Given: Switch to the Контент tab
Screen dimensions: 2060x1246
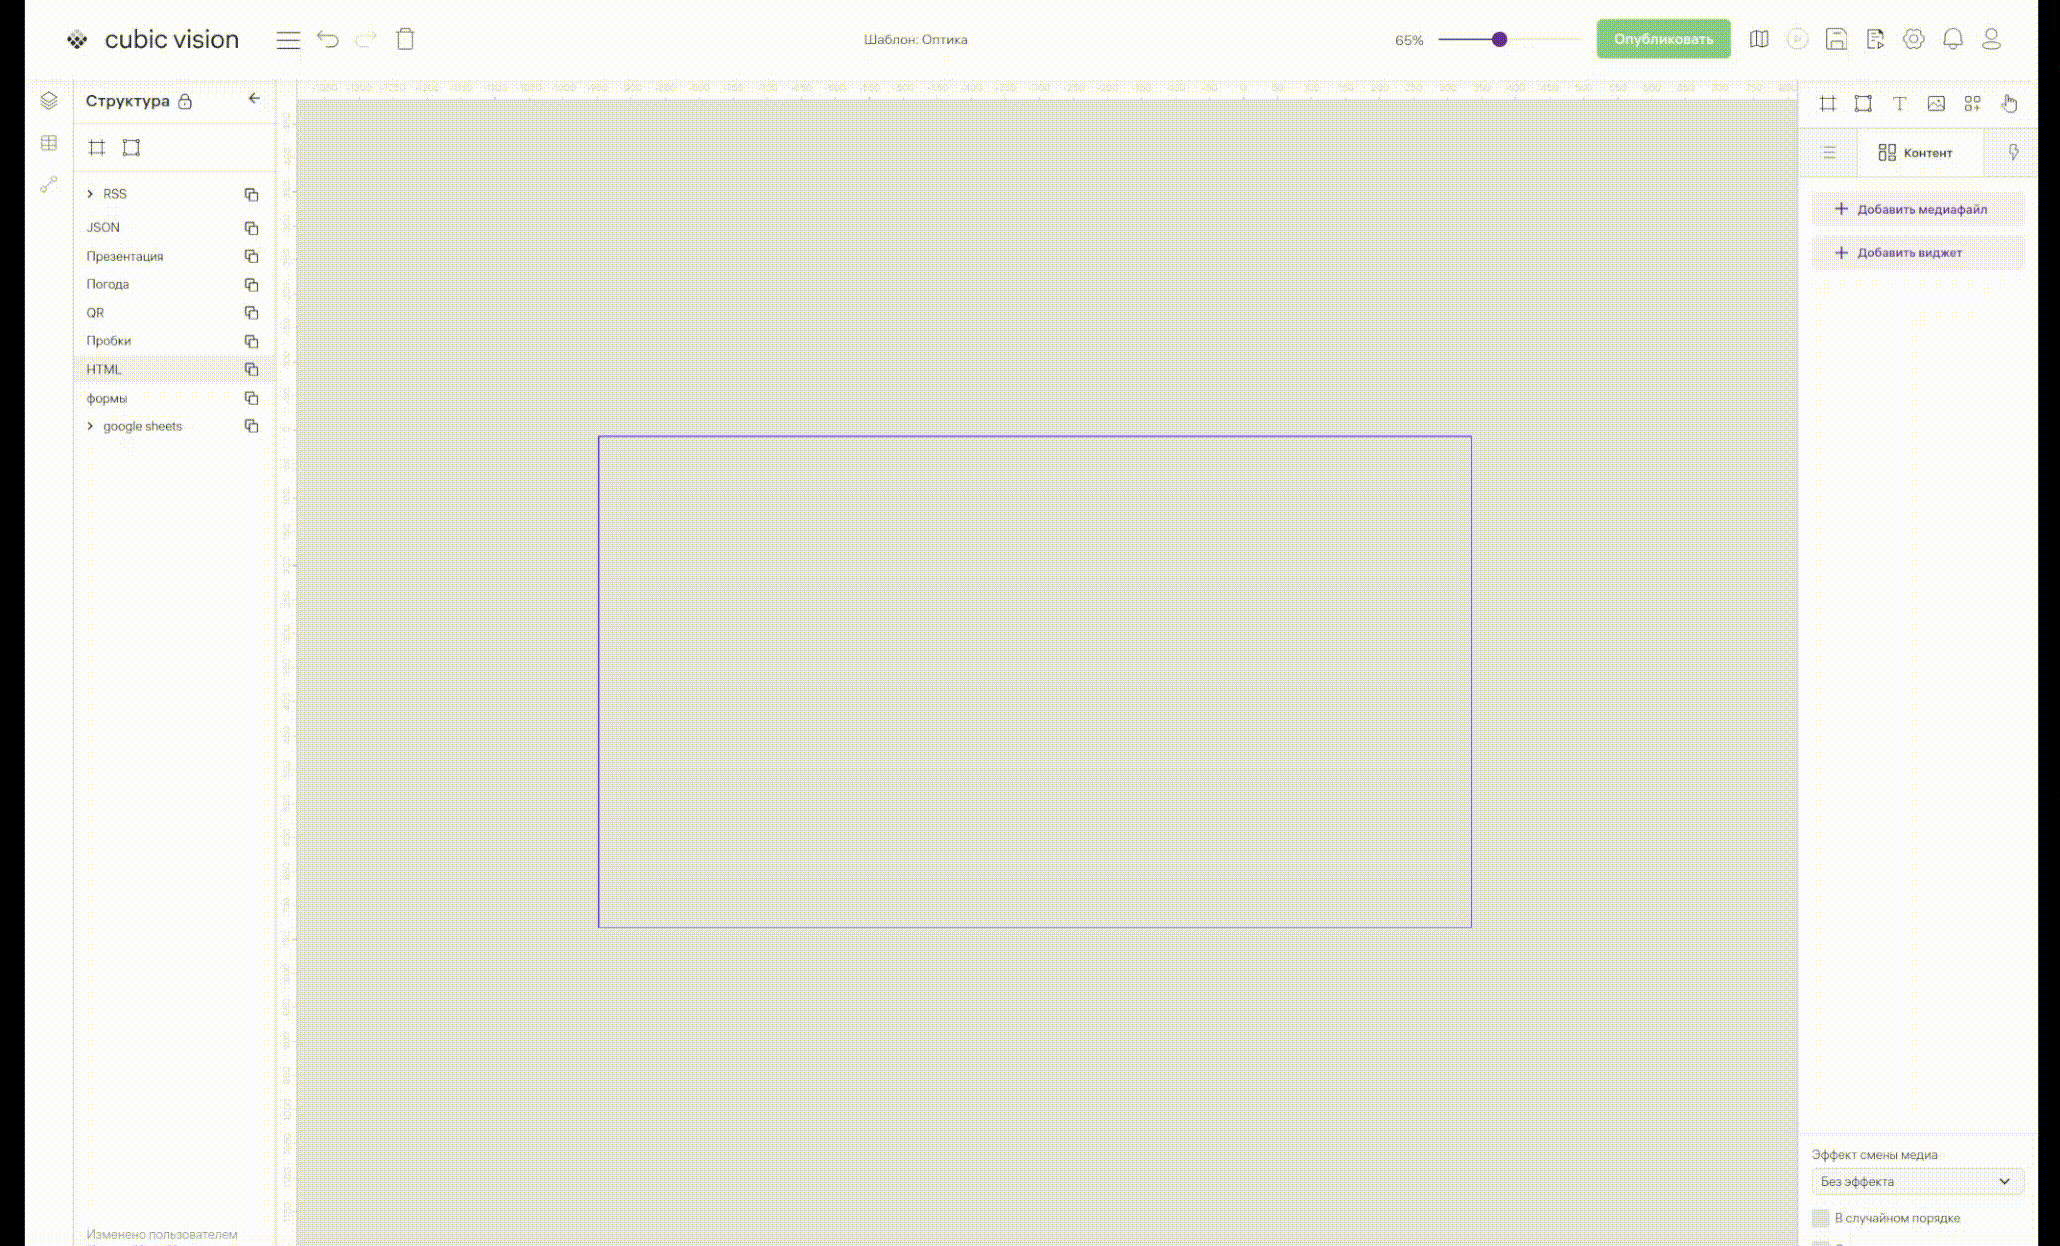Looking at the screenshot, I should tap(1915, 153).
